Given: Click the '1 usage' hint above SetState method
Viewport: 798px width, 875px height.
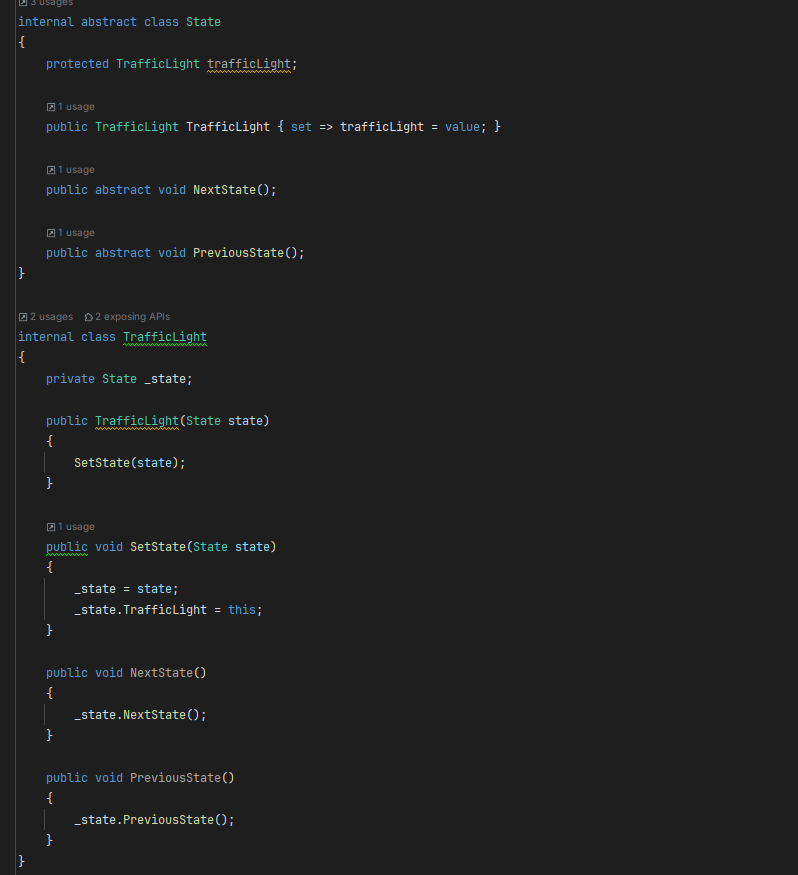Looking at the screenshot, I should tap(76, 527).
